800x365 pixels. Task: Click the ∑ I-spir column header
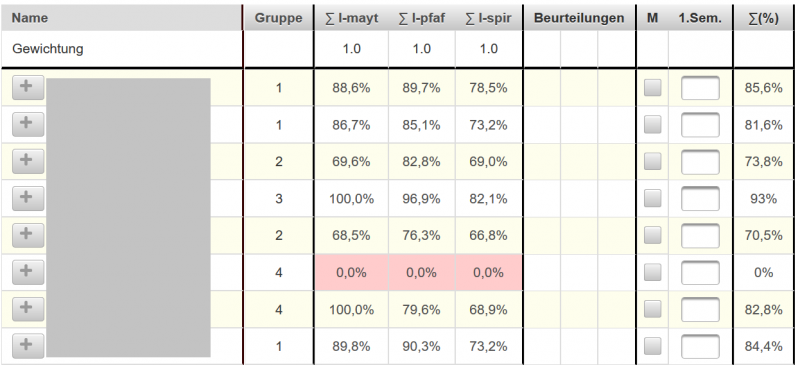click(x=488, y=18)
